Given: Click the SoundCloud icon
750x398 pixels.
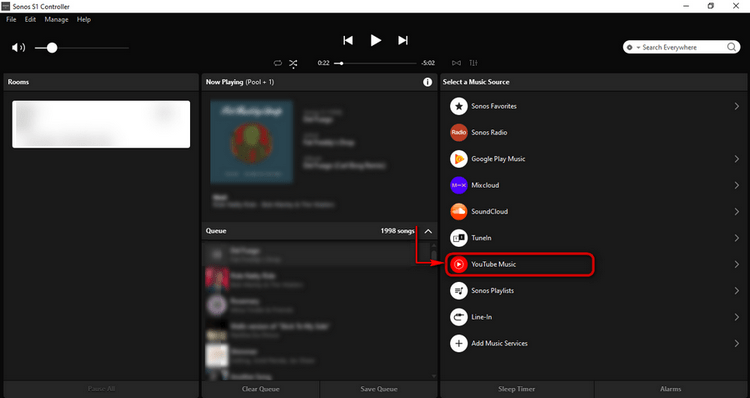Looking at the screenshot, I should pos(459,211).
